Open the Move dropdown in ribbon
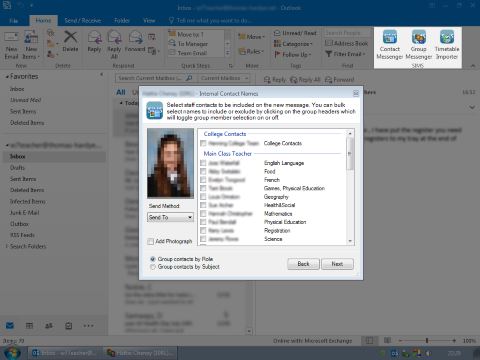Image resolution: width=480 pixels, height=360 pixels. pos(251,36)
